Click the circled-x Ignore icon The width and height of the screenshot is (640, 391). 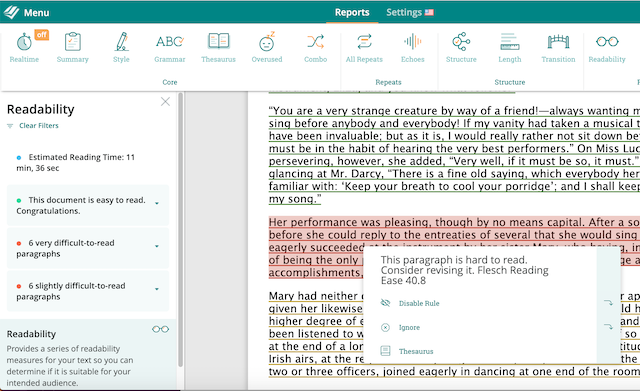385,327
